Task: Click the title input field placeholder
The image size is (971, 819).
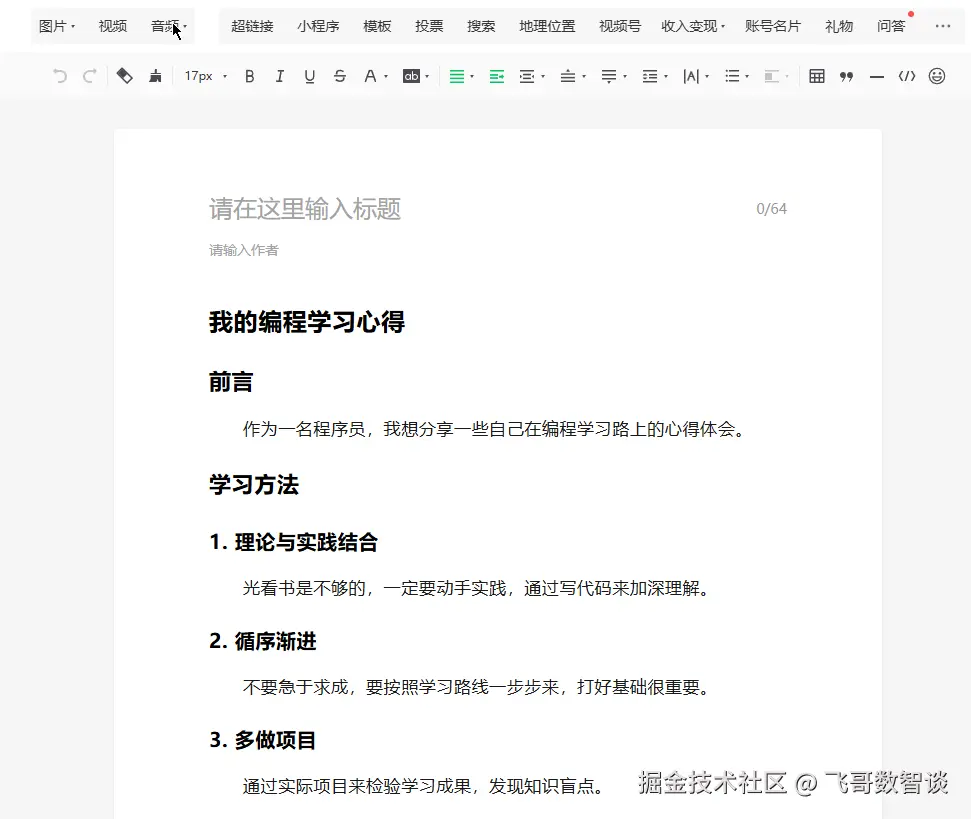Action: [305, 209]
